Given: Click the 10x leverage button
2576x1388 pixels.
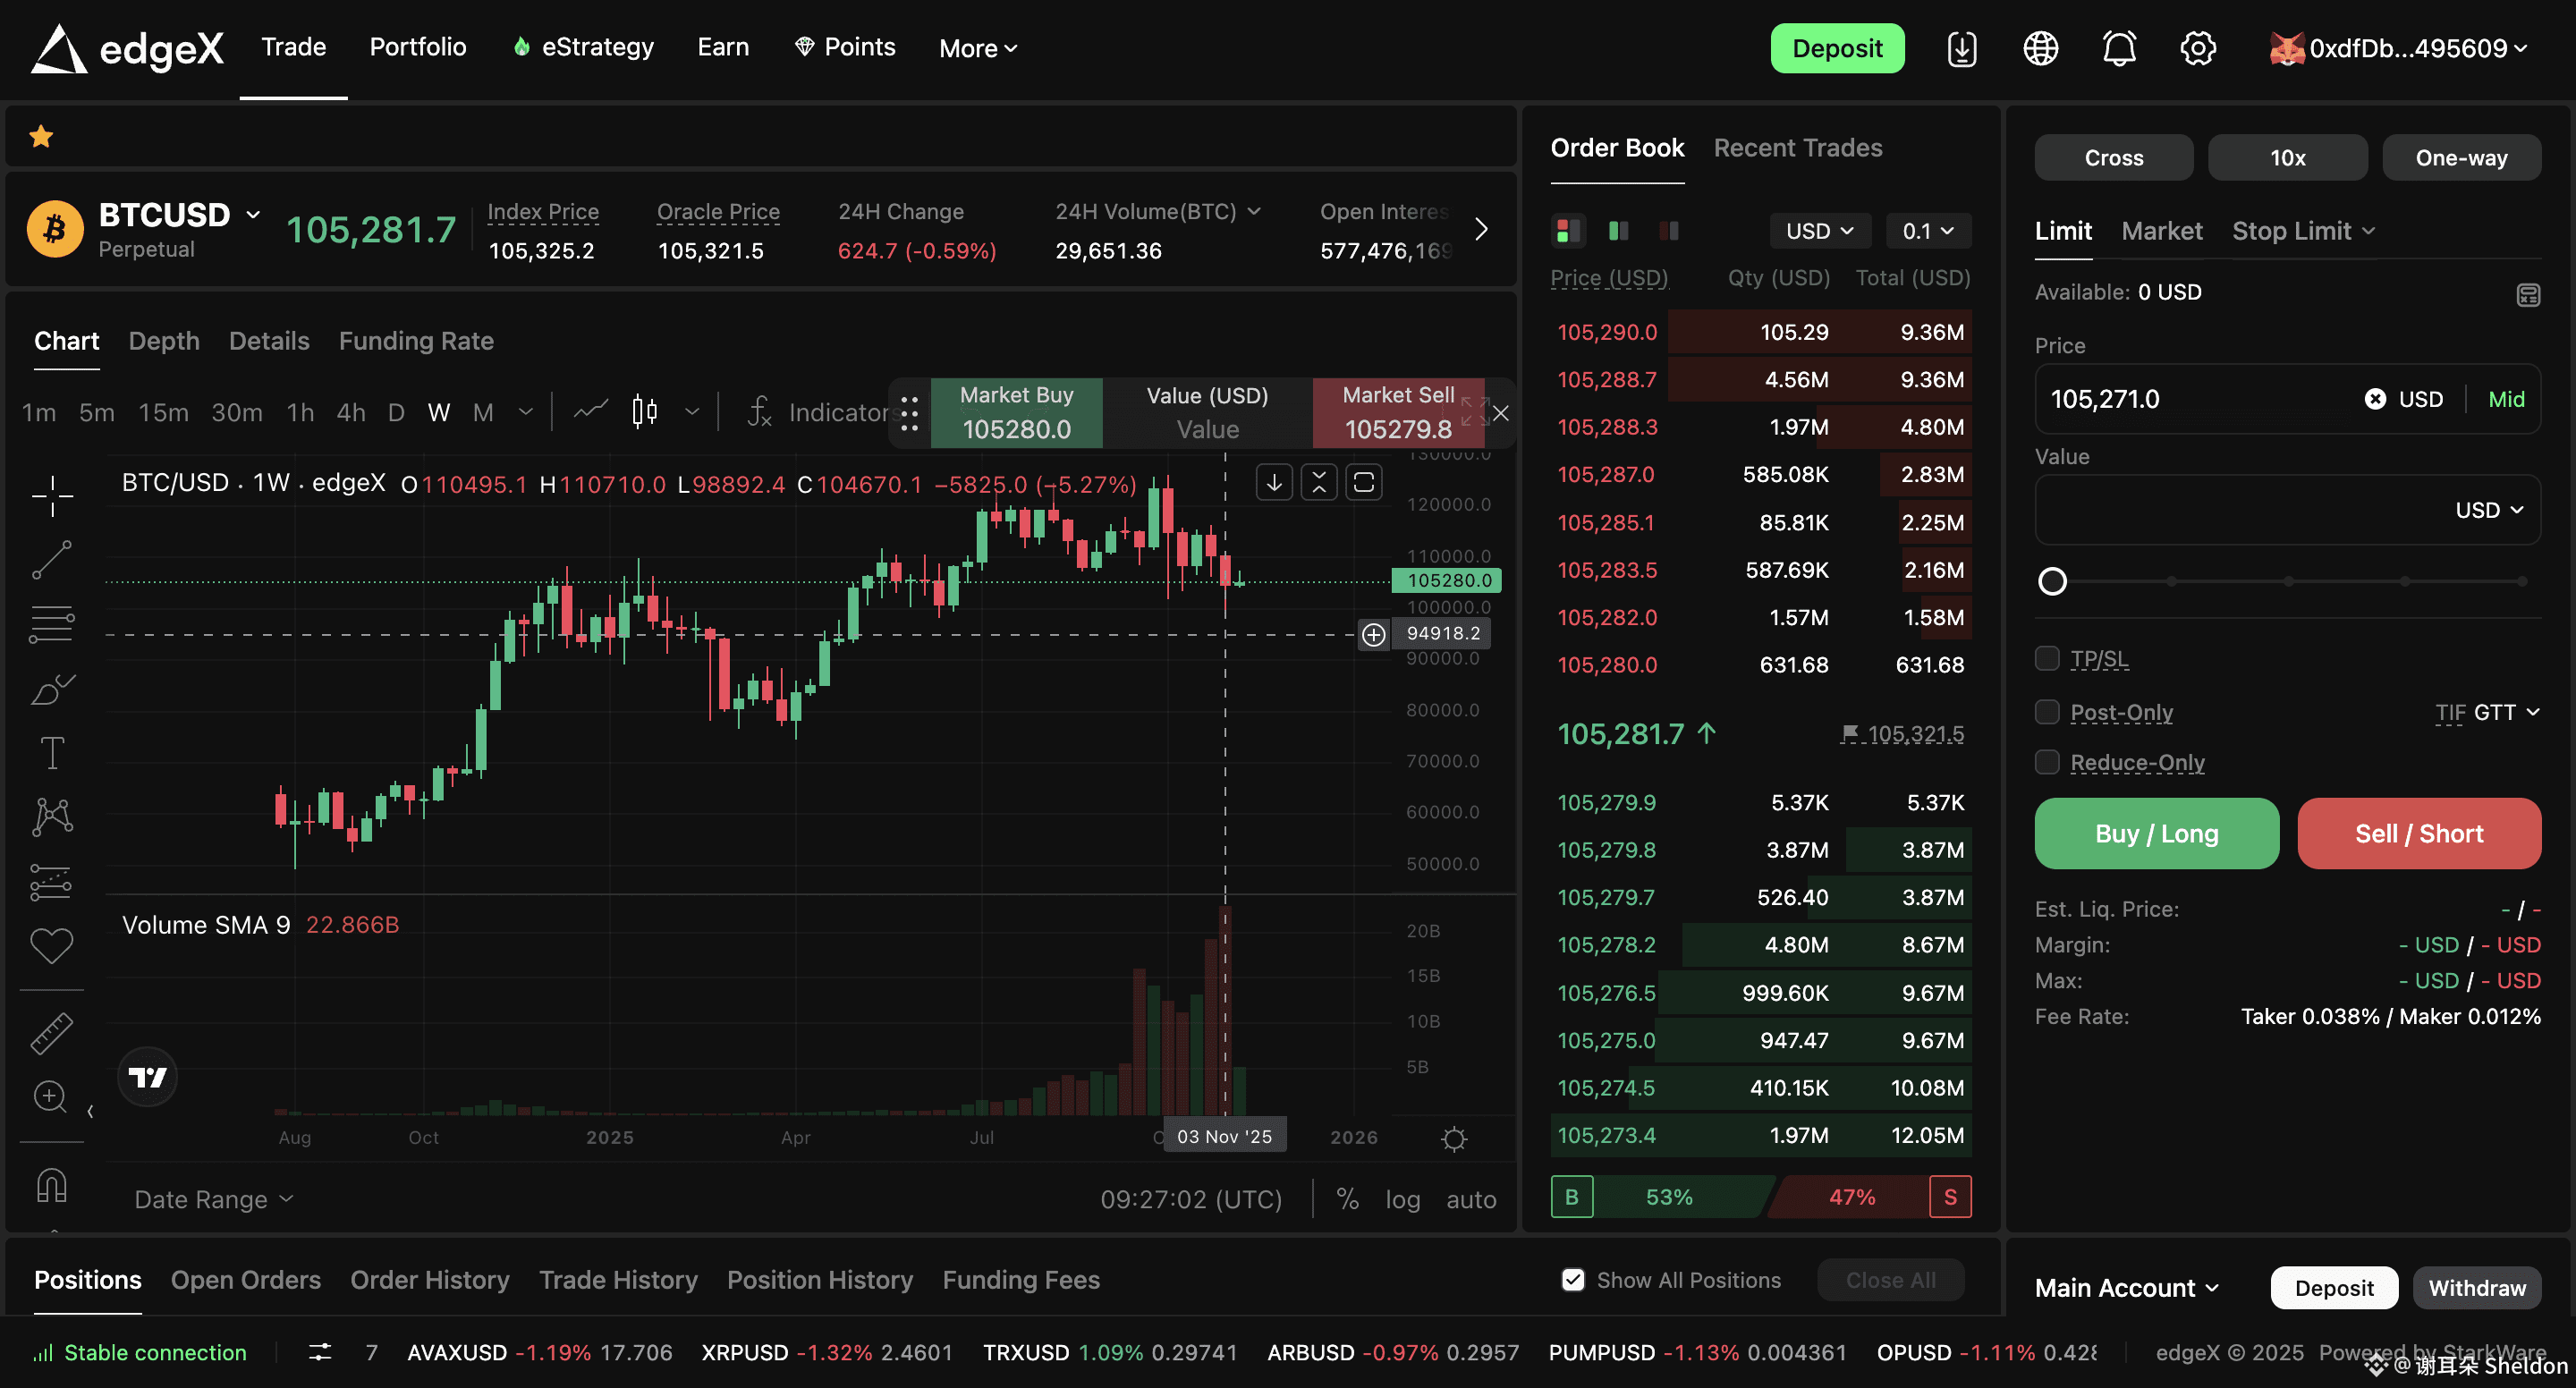Looking at the screenshot, I should point(2287,158).
